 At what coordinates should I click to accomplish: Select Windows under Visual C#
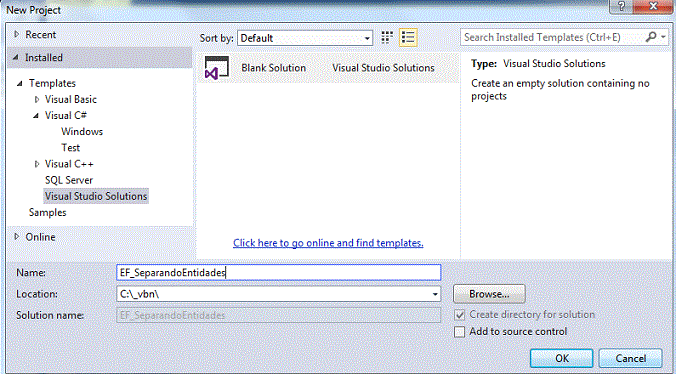82,132
